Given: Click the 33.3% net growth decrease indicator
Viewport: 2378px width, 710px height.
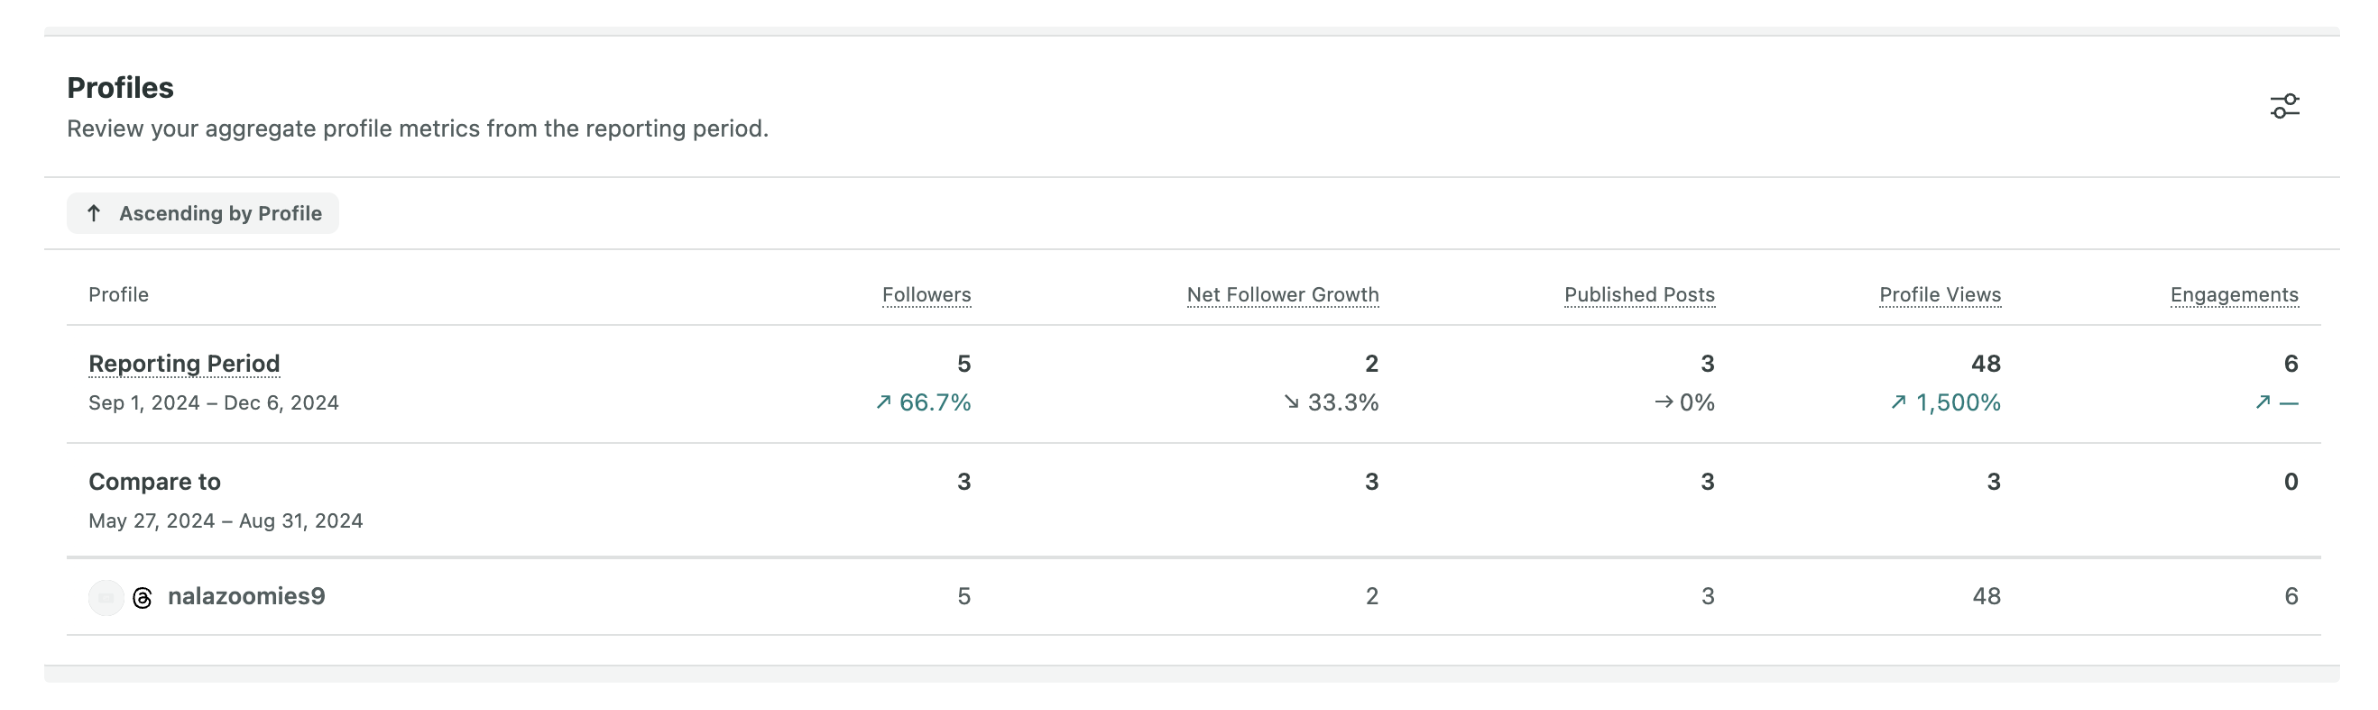Looking at the screenshot, I should coord(1331,403).
